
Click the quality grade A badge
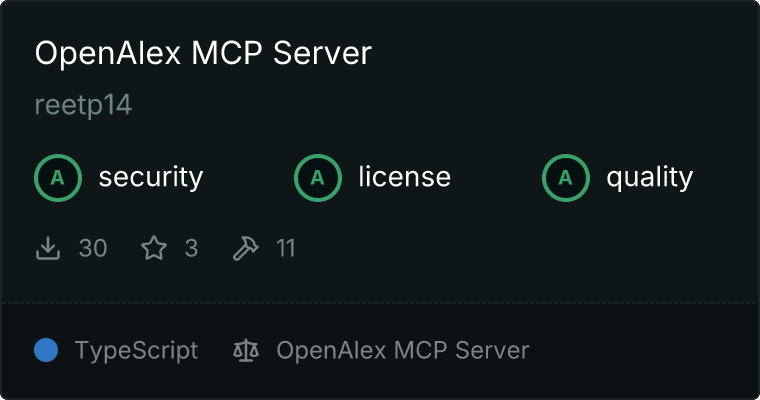(566, 178)
